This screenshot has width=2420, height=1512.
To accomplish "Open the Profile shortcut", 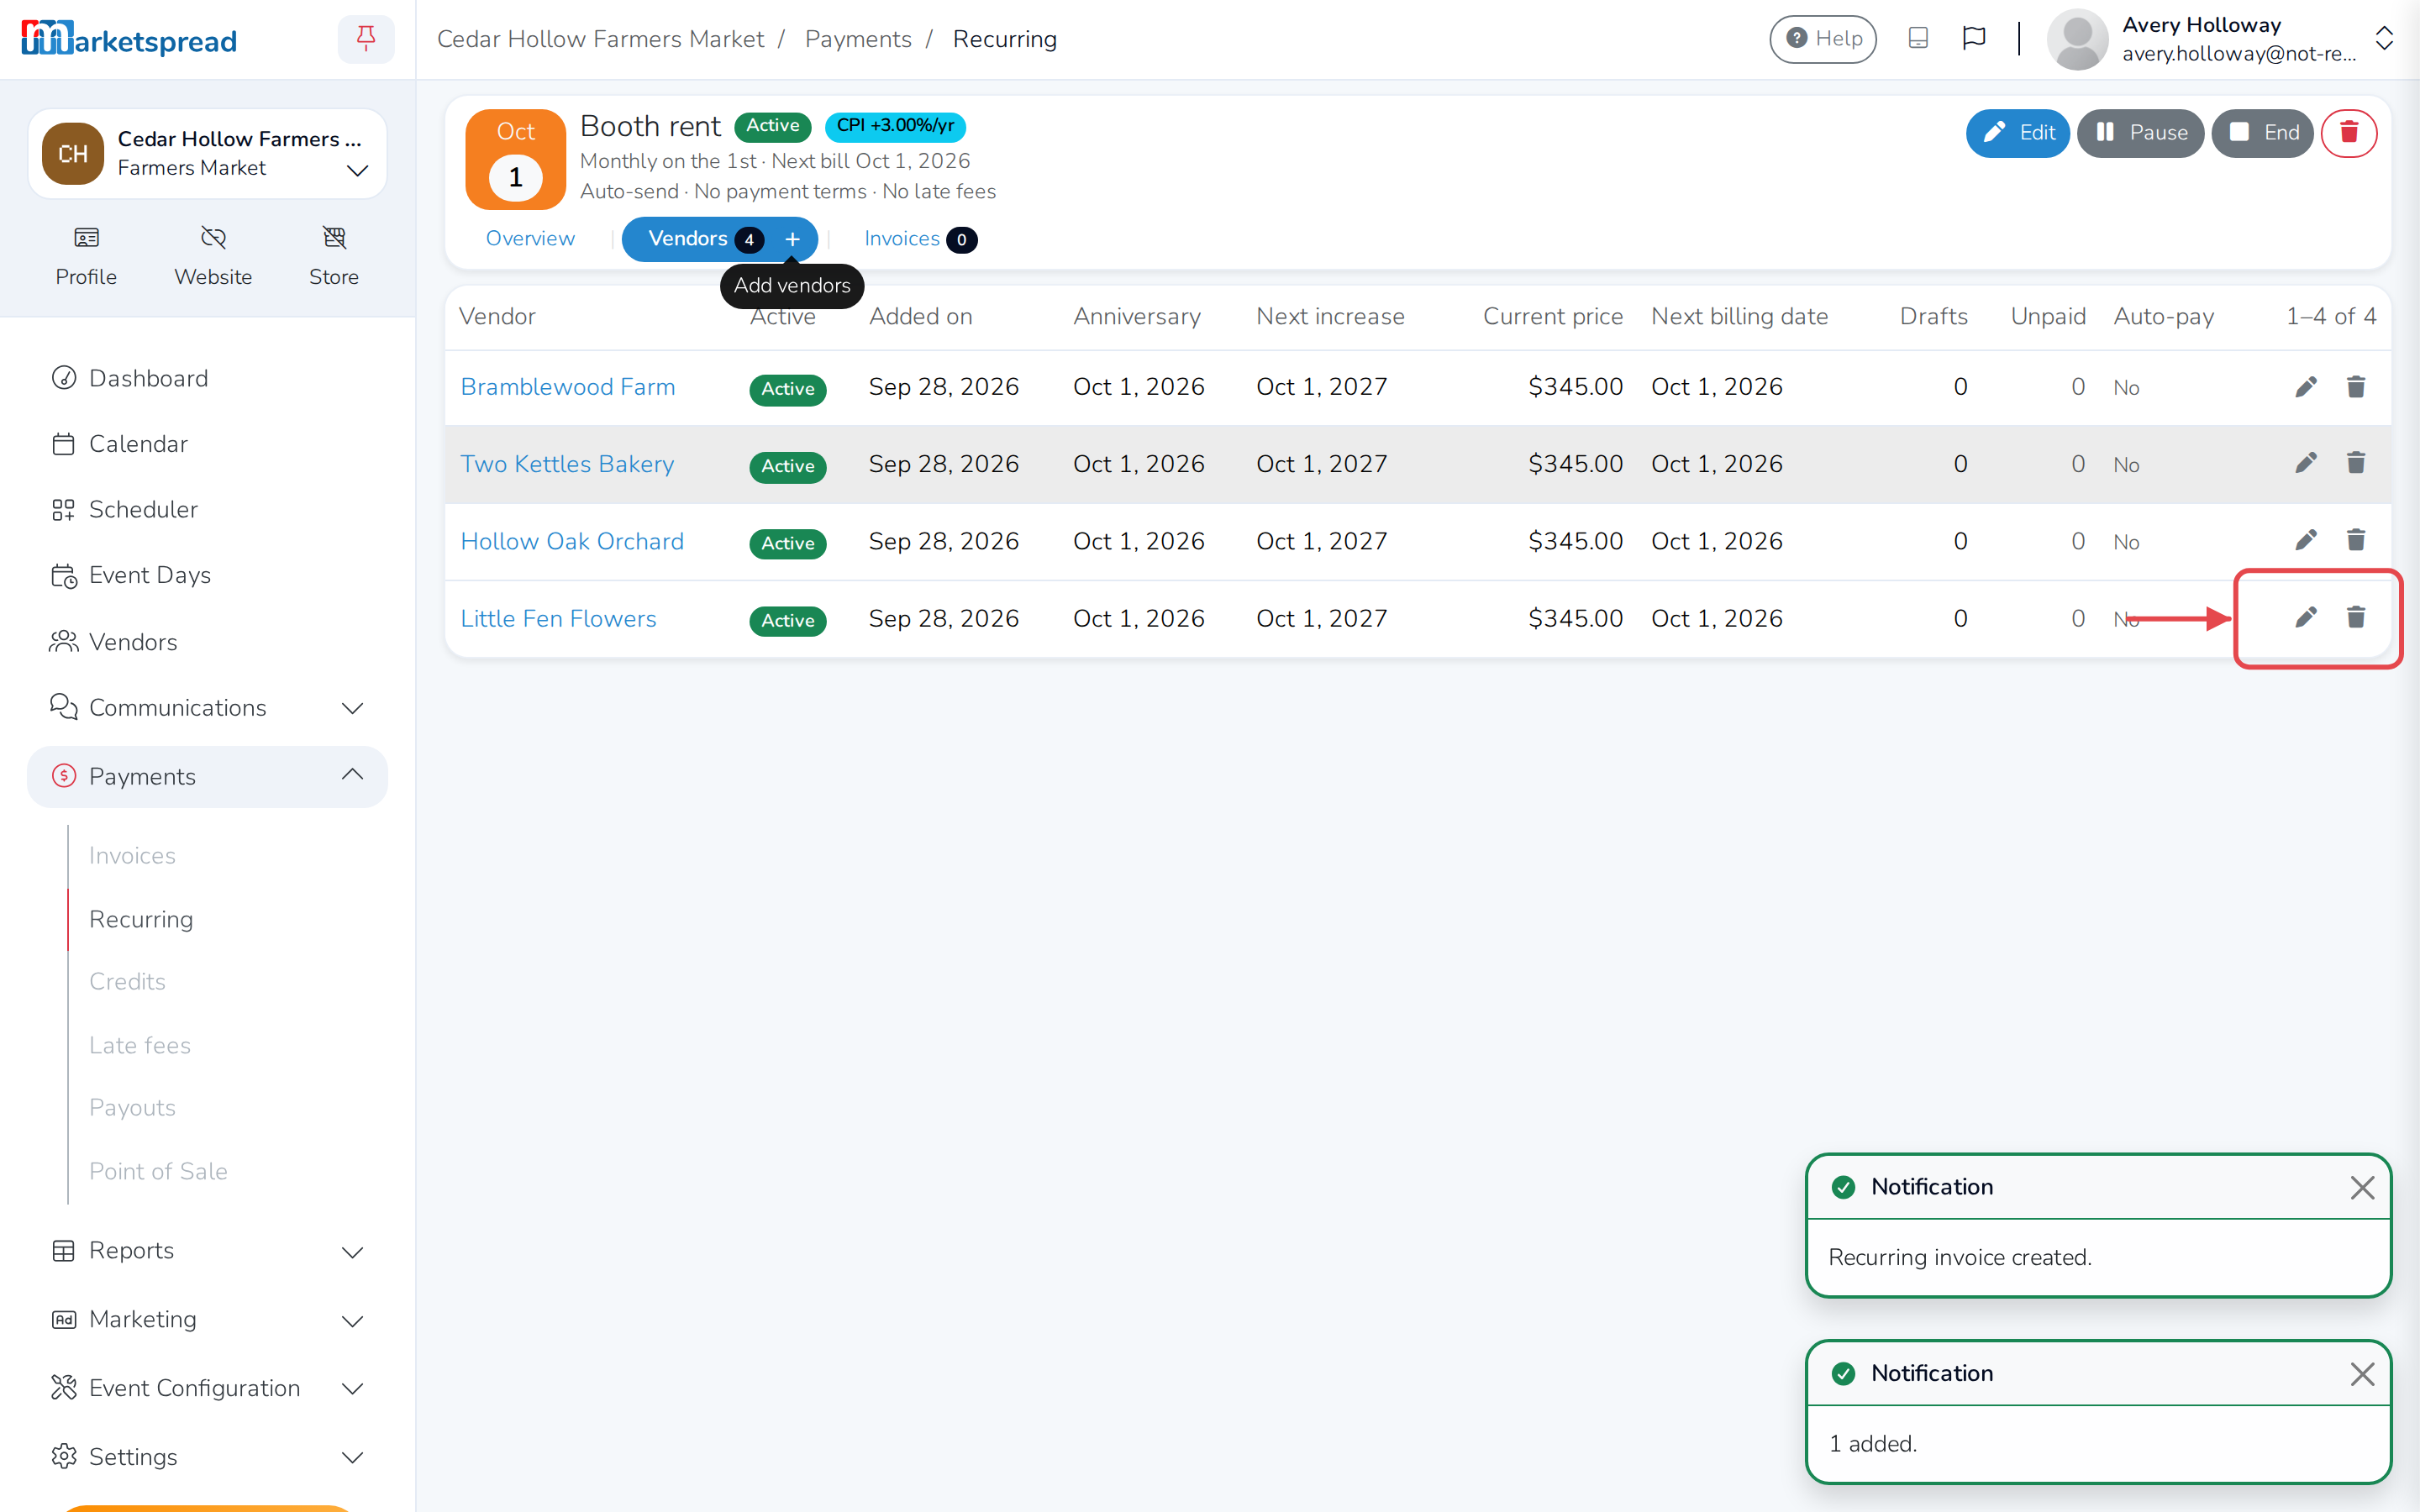I will coord(86,256).
